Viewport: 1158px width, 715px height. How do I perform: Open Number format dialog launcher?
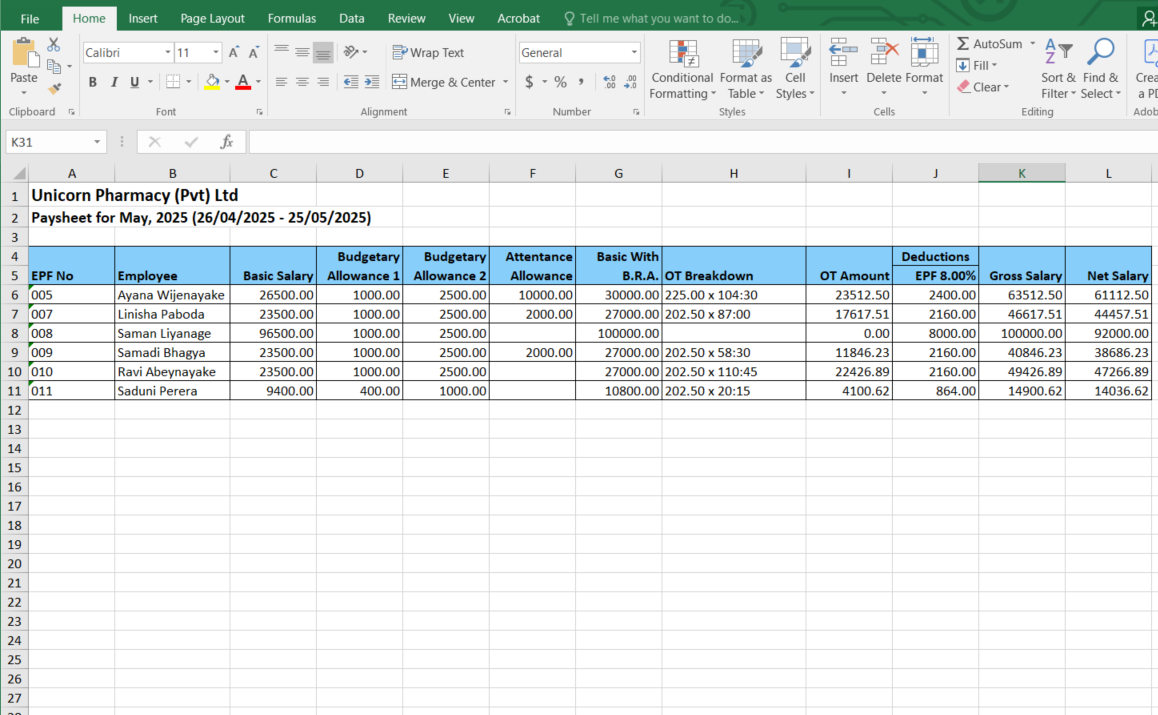(x=636, y=112)
